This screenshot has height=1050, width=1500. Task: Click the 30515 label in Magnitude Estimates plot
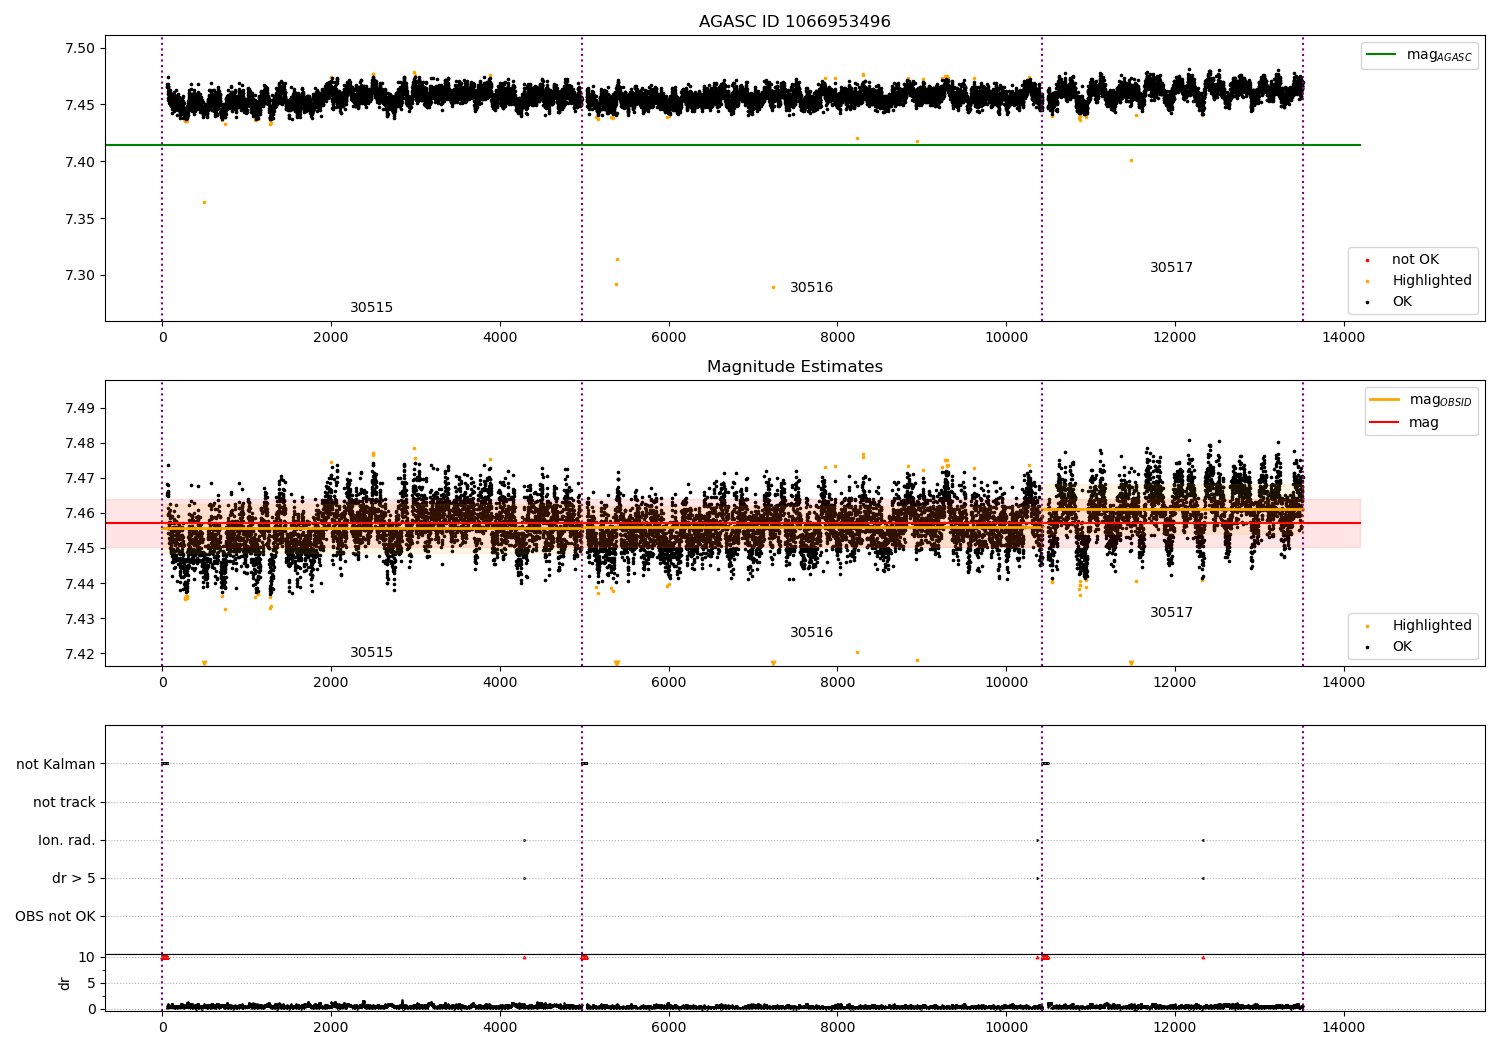371,653
